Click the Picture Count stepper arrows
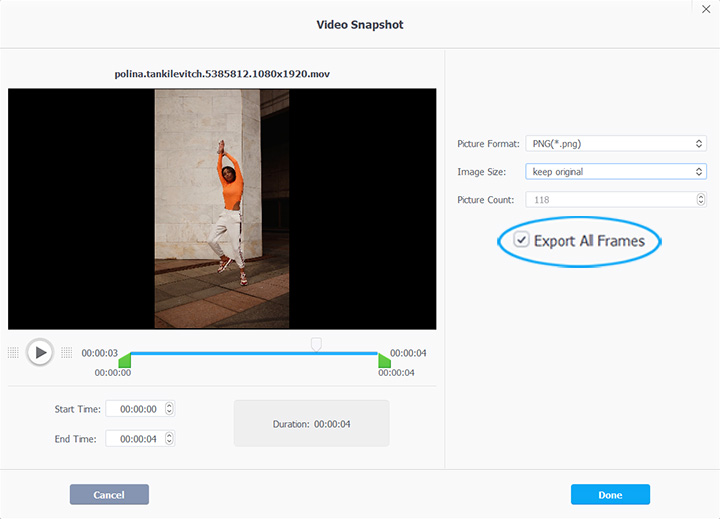Screen dimensions: 720x519 pos(700,200)
